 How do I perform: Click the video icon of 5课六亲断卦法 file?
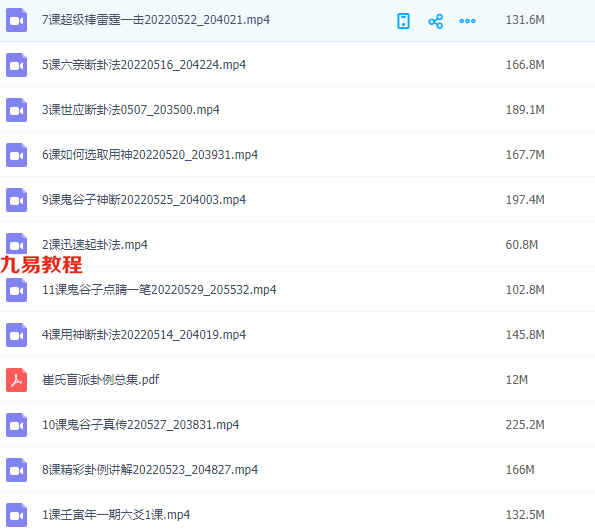tap(16, 65)
